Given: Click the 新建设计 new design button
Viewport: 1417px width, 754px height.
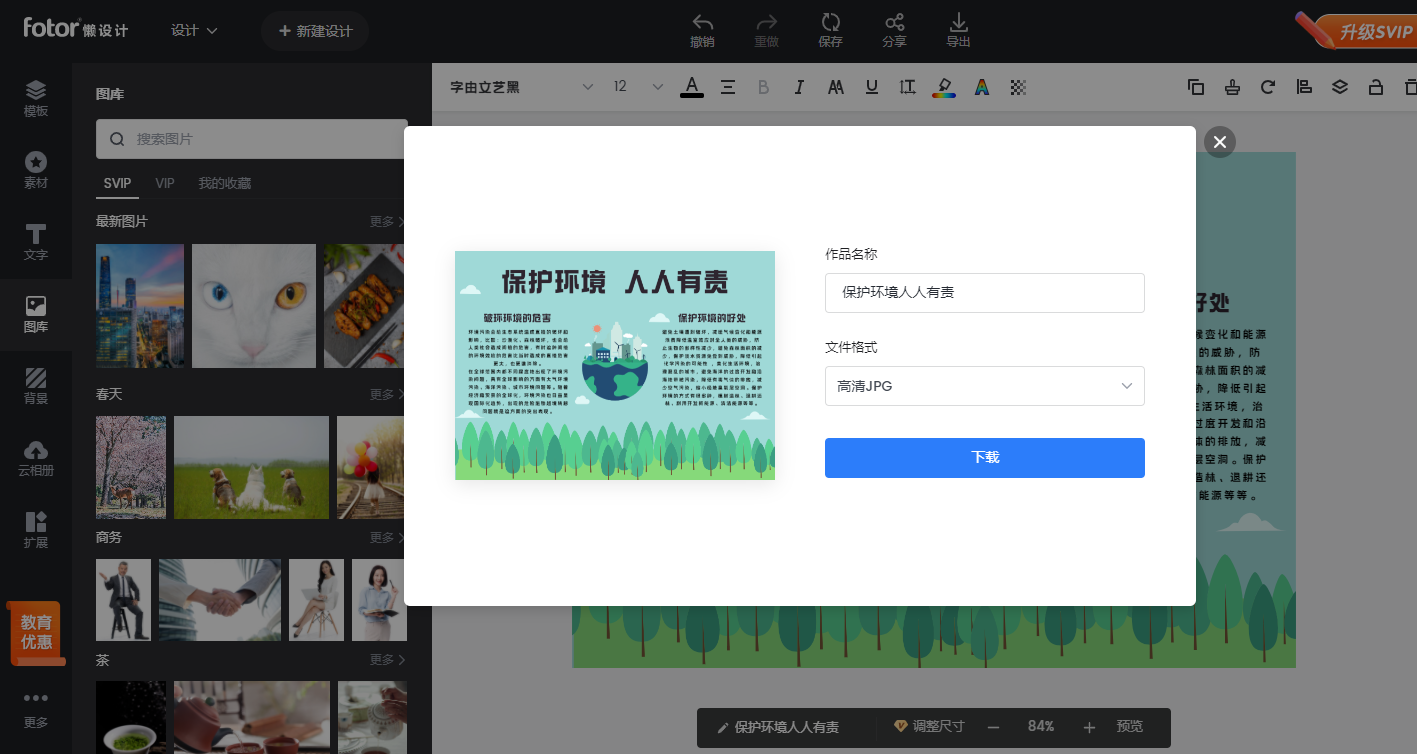Looking at the screenshot, I should coord(315,31).
